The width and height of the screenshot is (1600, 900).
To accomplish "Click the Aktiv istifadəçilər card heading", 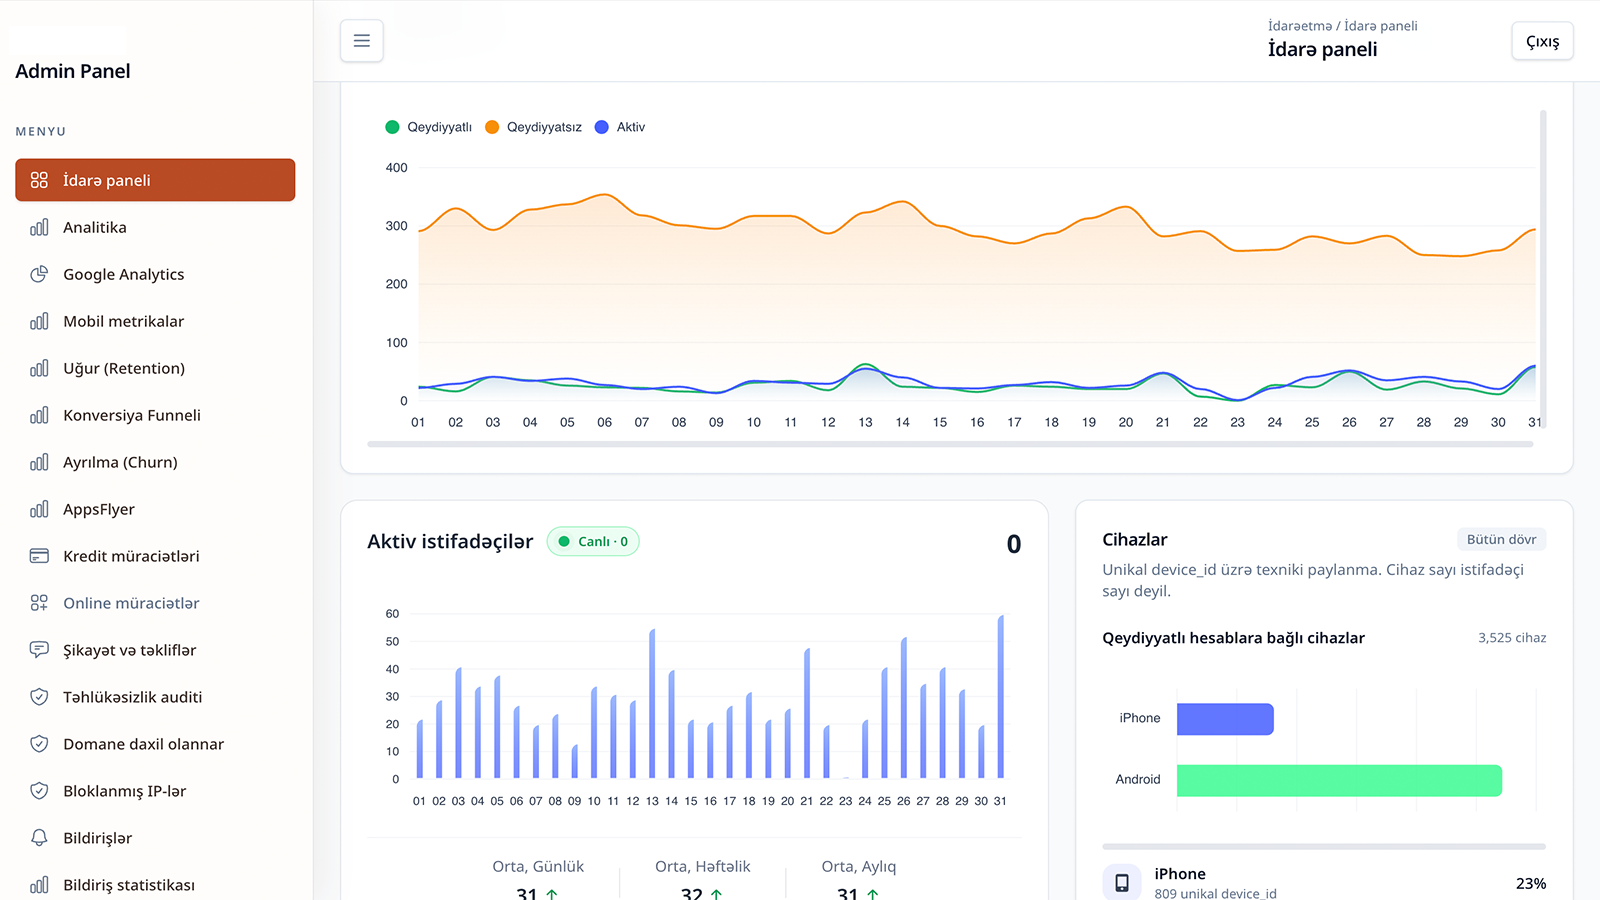I will (x=450, y=541).
